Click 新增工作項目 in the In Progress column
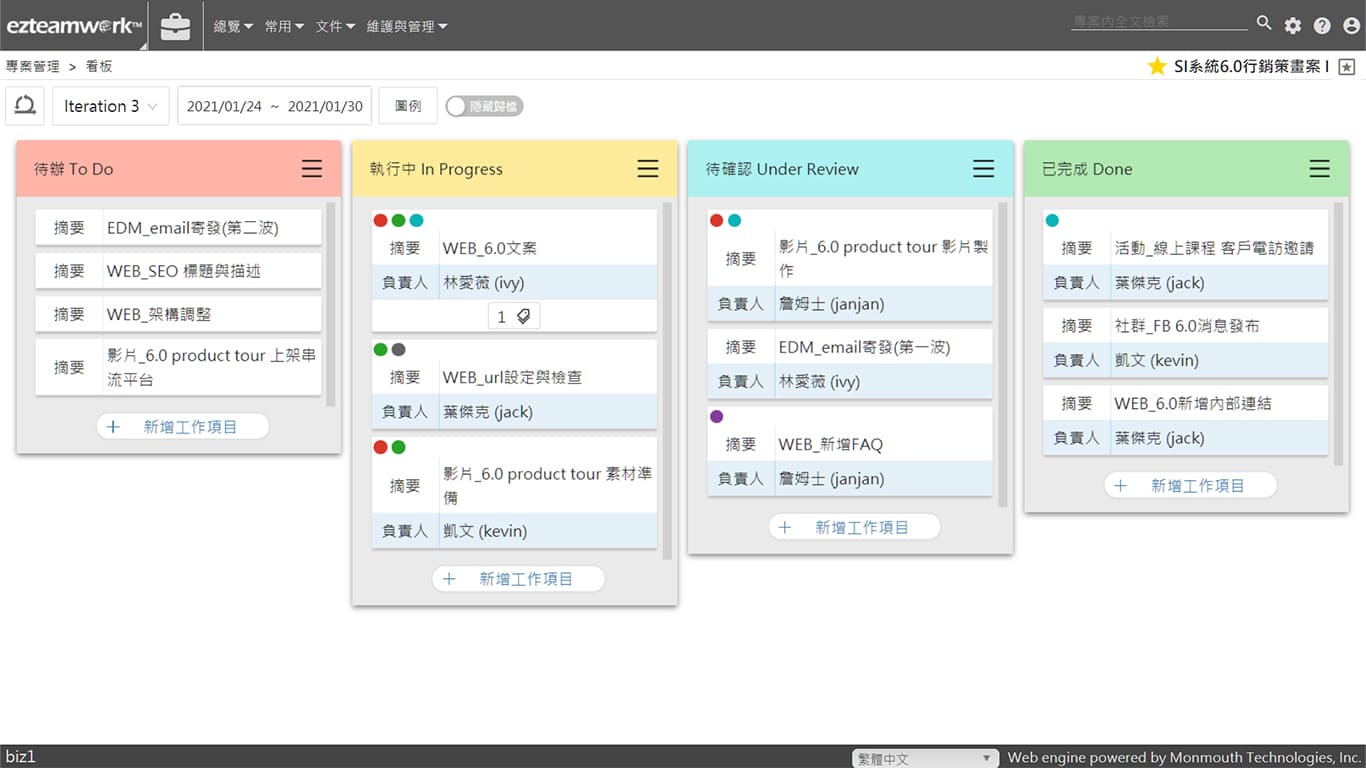The image size is (1366, 768). coord(518,578)
